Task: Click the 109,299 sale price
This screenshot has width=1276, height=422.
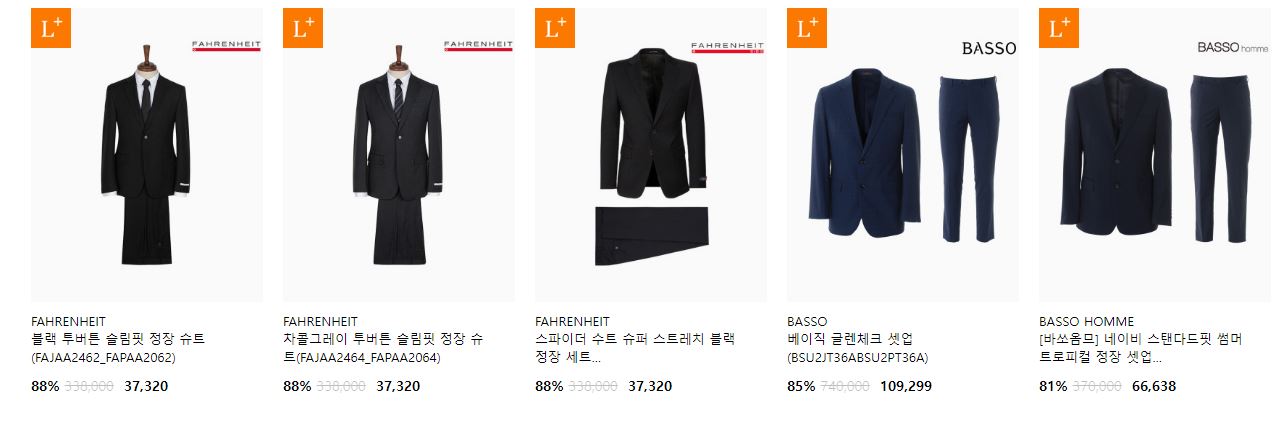Action: click(906, 386)
